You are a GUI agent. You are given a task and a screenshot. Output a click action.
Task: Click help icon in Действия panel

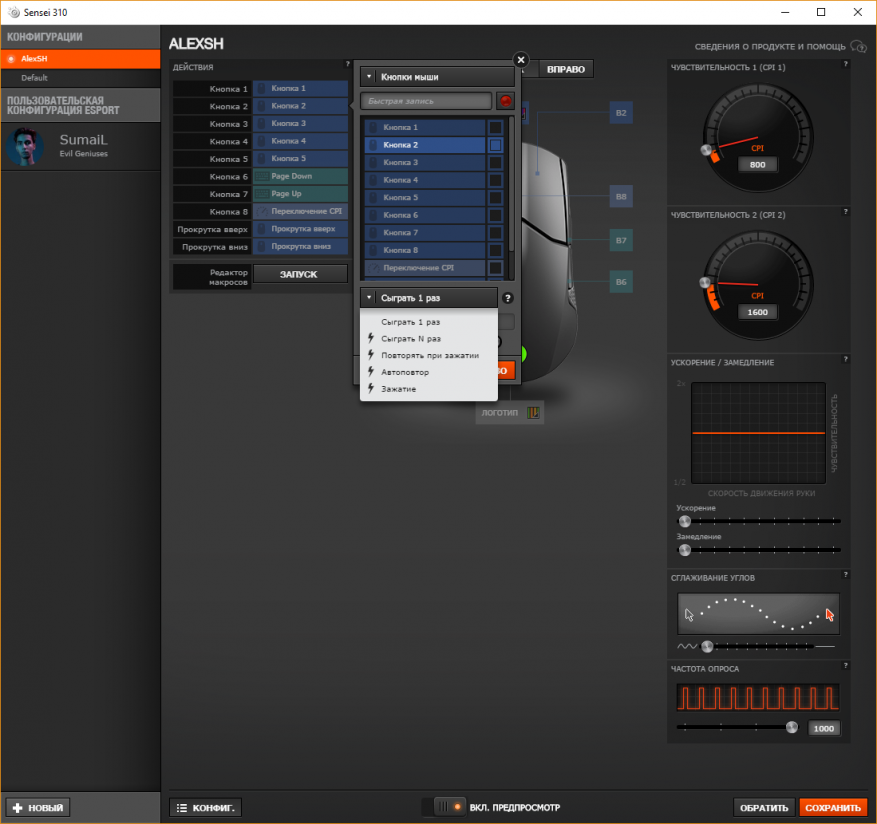pyautogui.click(x=347, y=64)
